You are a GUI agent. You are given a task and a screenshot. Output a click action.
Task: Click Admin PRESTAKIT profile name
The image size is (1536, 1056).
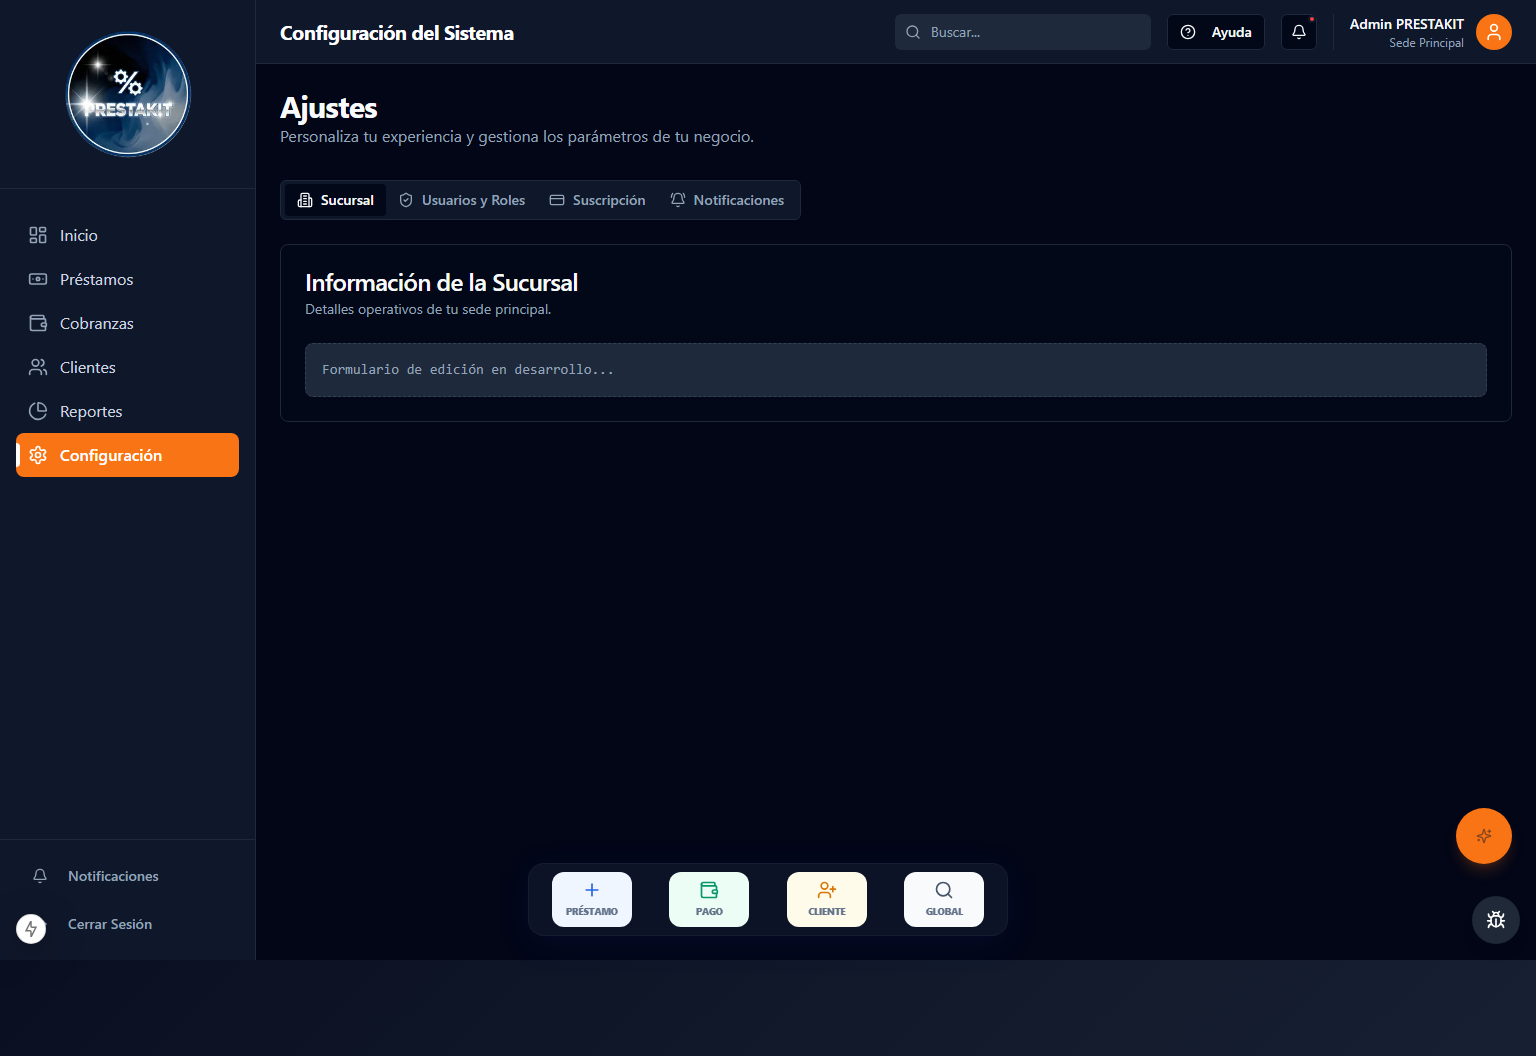pos(1406,24)
